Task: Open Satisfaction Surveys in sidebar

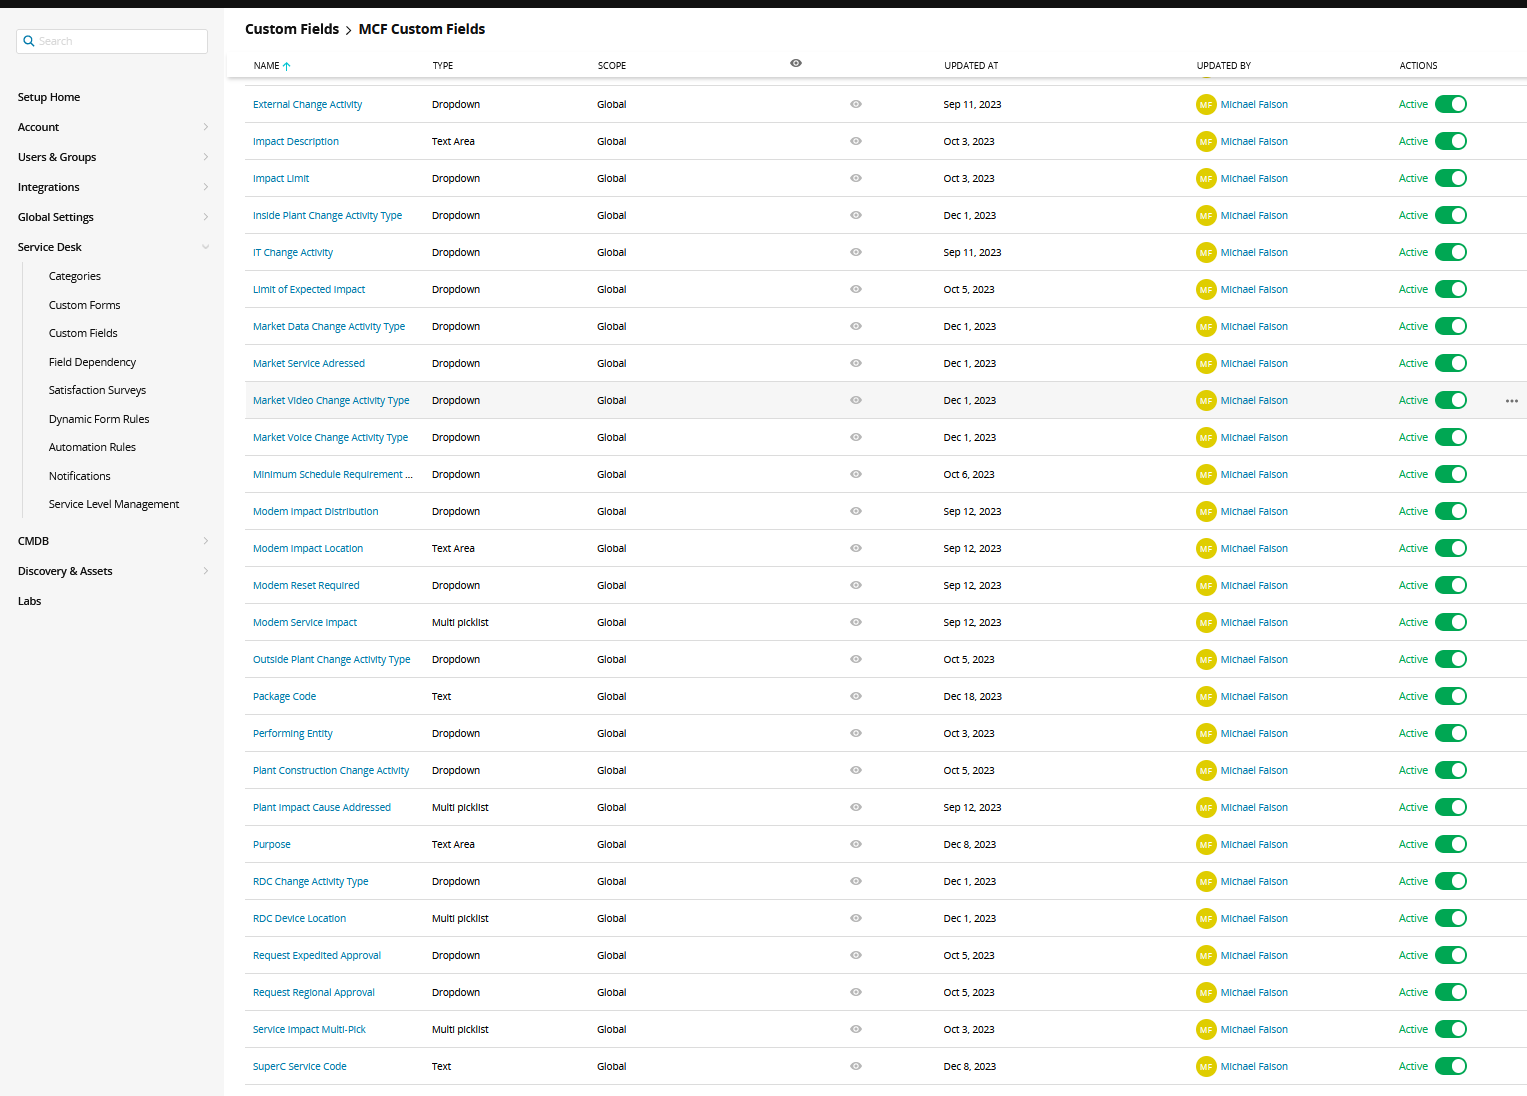Action: 98,390
